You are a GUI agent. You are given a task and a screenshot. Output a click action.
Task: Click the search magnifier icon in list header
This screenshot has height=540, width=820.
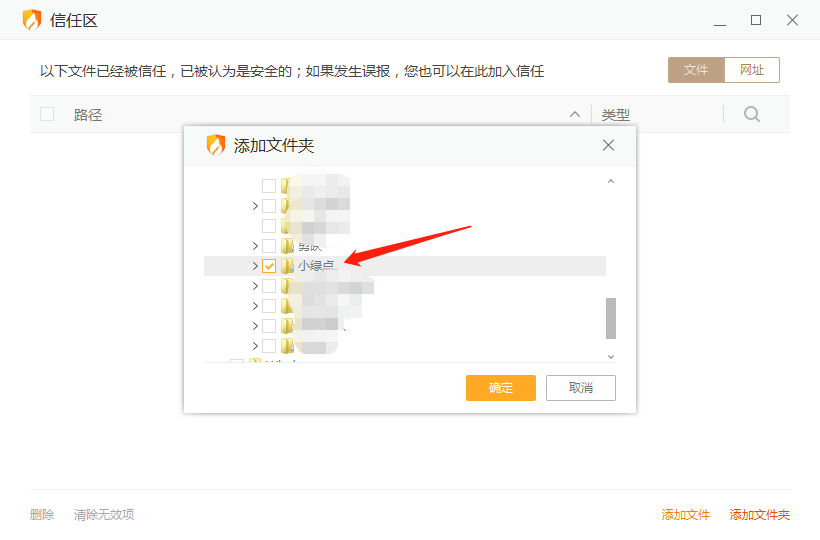coord(752,114)
